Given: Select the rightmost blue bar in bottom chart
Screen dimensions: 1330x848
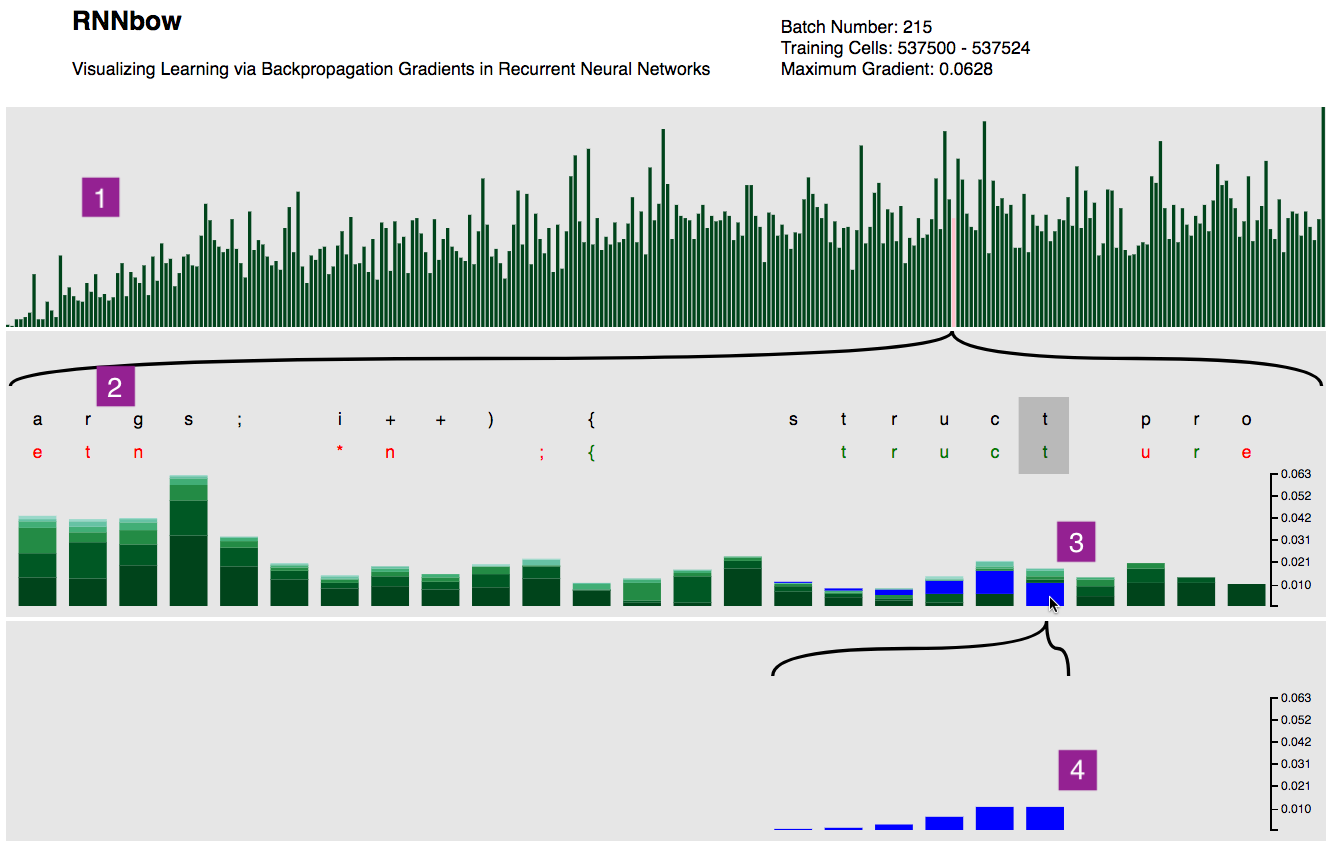Looking at the screenshot, I should 1045,818.
